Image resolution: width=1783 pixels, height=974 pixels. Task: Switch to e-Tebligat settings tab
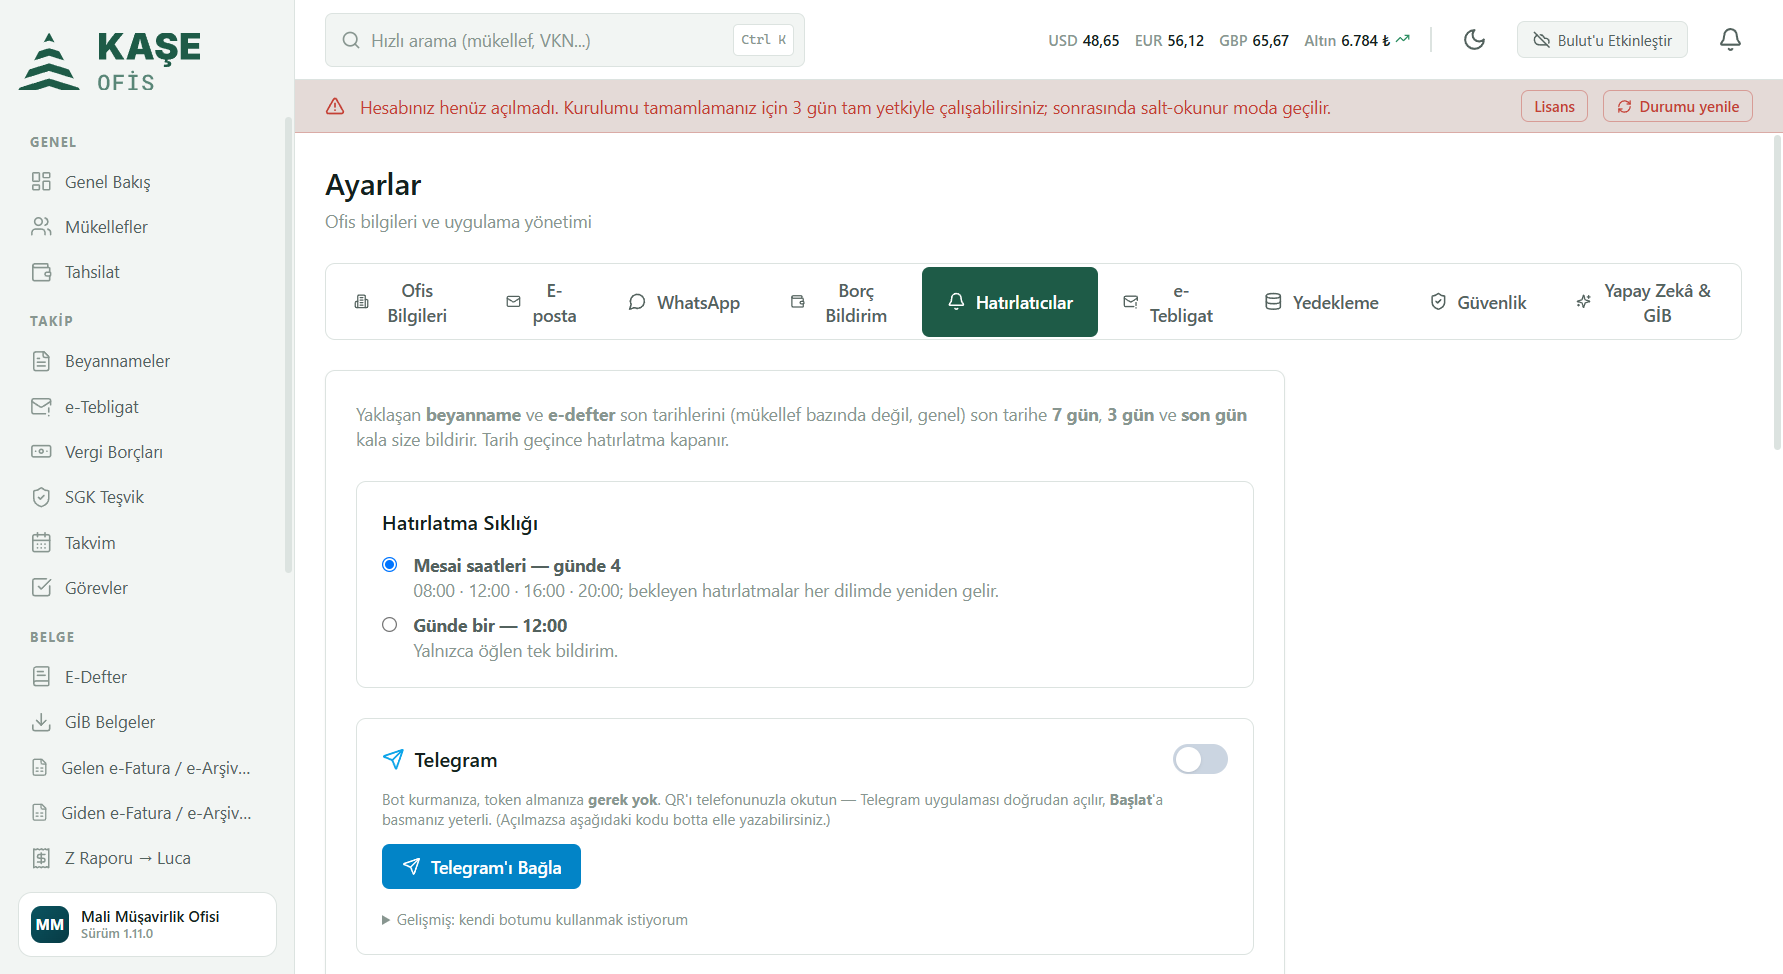coord(1168,302)
